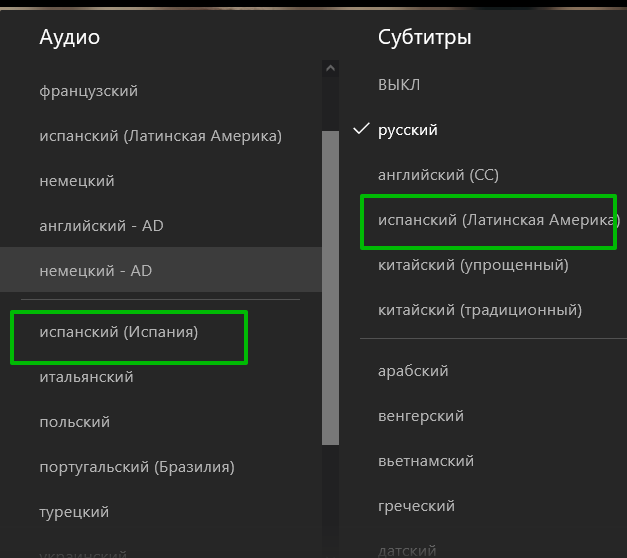Click the checked Russian subtitles option
The width and height of the screenshot is (627, 558).
[x=408, y=130]
